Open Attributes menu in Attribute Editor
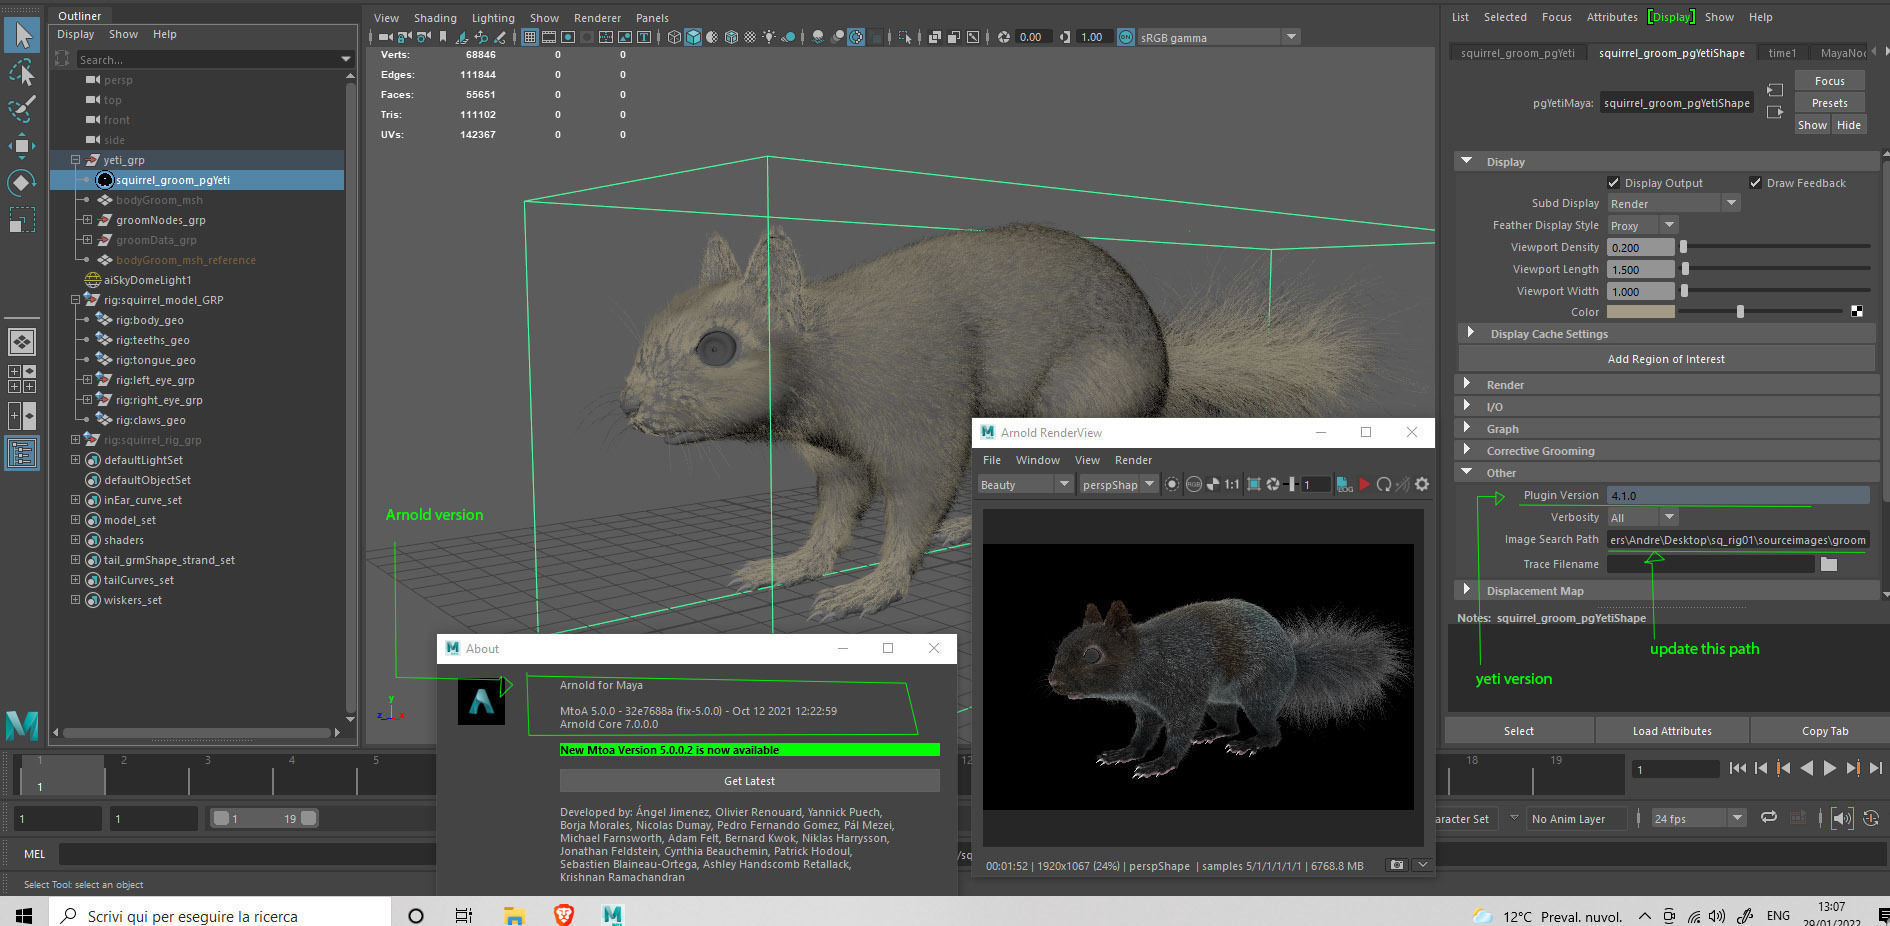1890x926 pixels. [x=1612, y=17]
